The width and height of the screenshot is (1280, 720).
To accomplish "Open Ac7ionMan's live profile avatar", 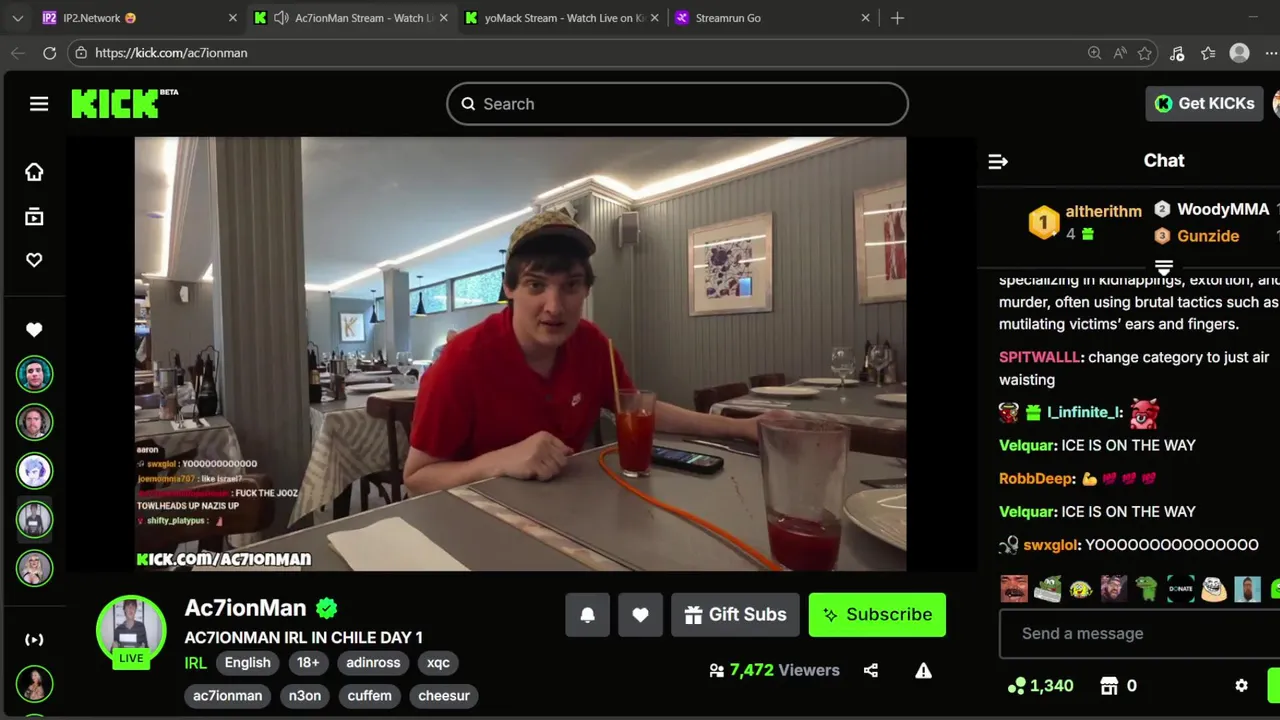I will pyautogui.click(x=131, y=630).
